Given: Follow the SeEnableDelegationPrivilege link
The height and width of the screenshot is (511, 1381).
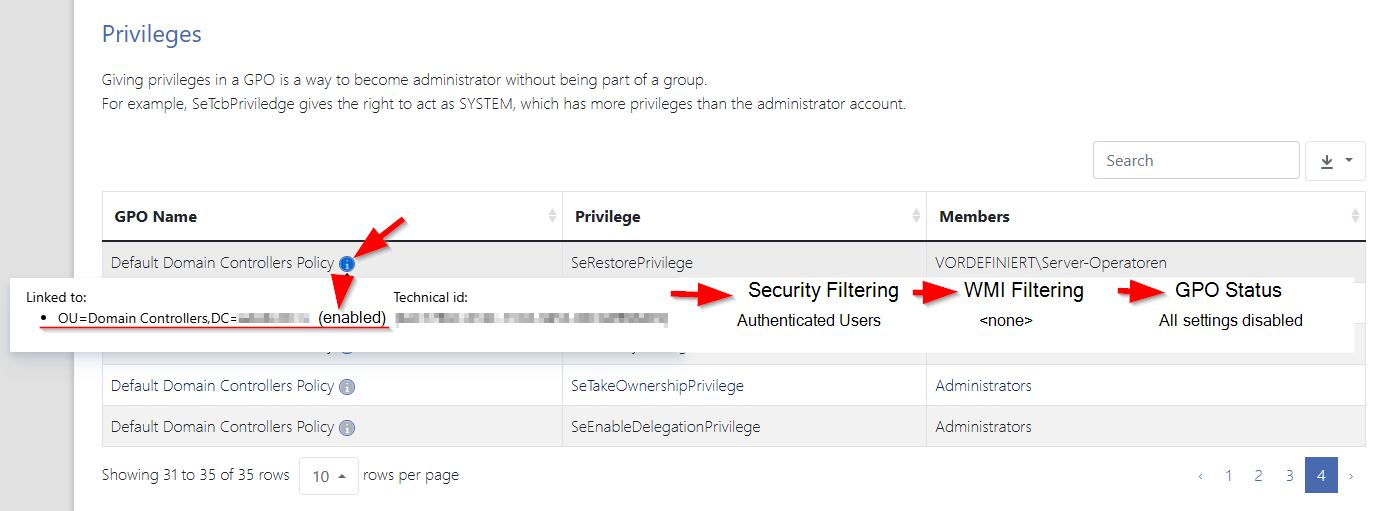Looking at the screenshot, I should [665, 427].
